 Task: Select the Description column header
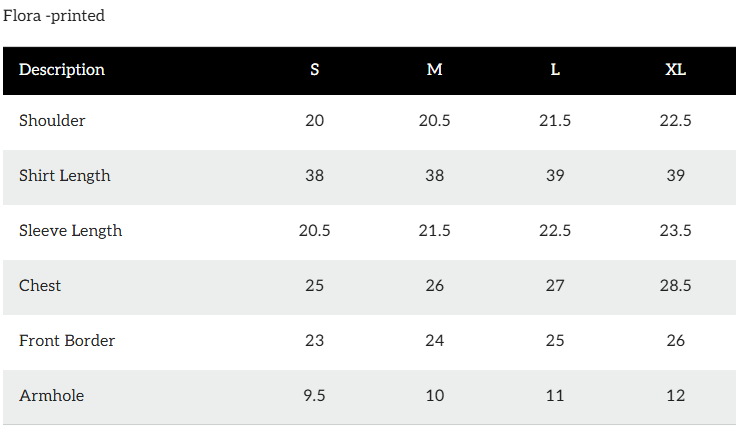pos(62,70)
